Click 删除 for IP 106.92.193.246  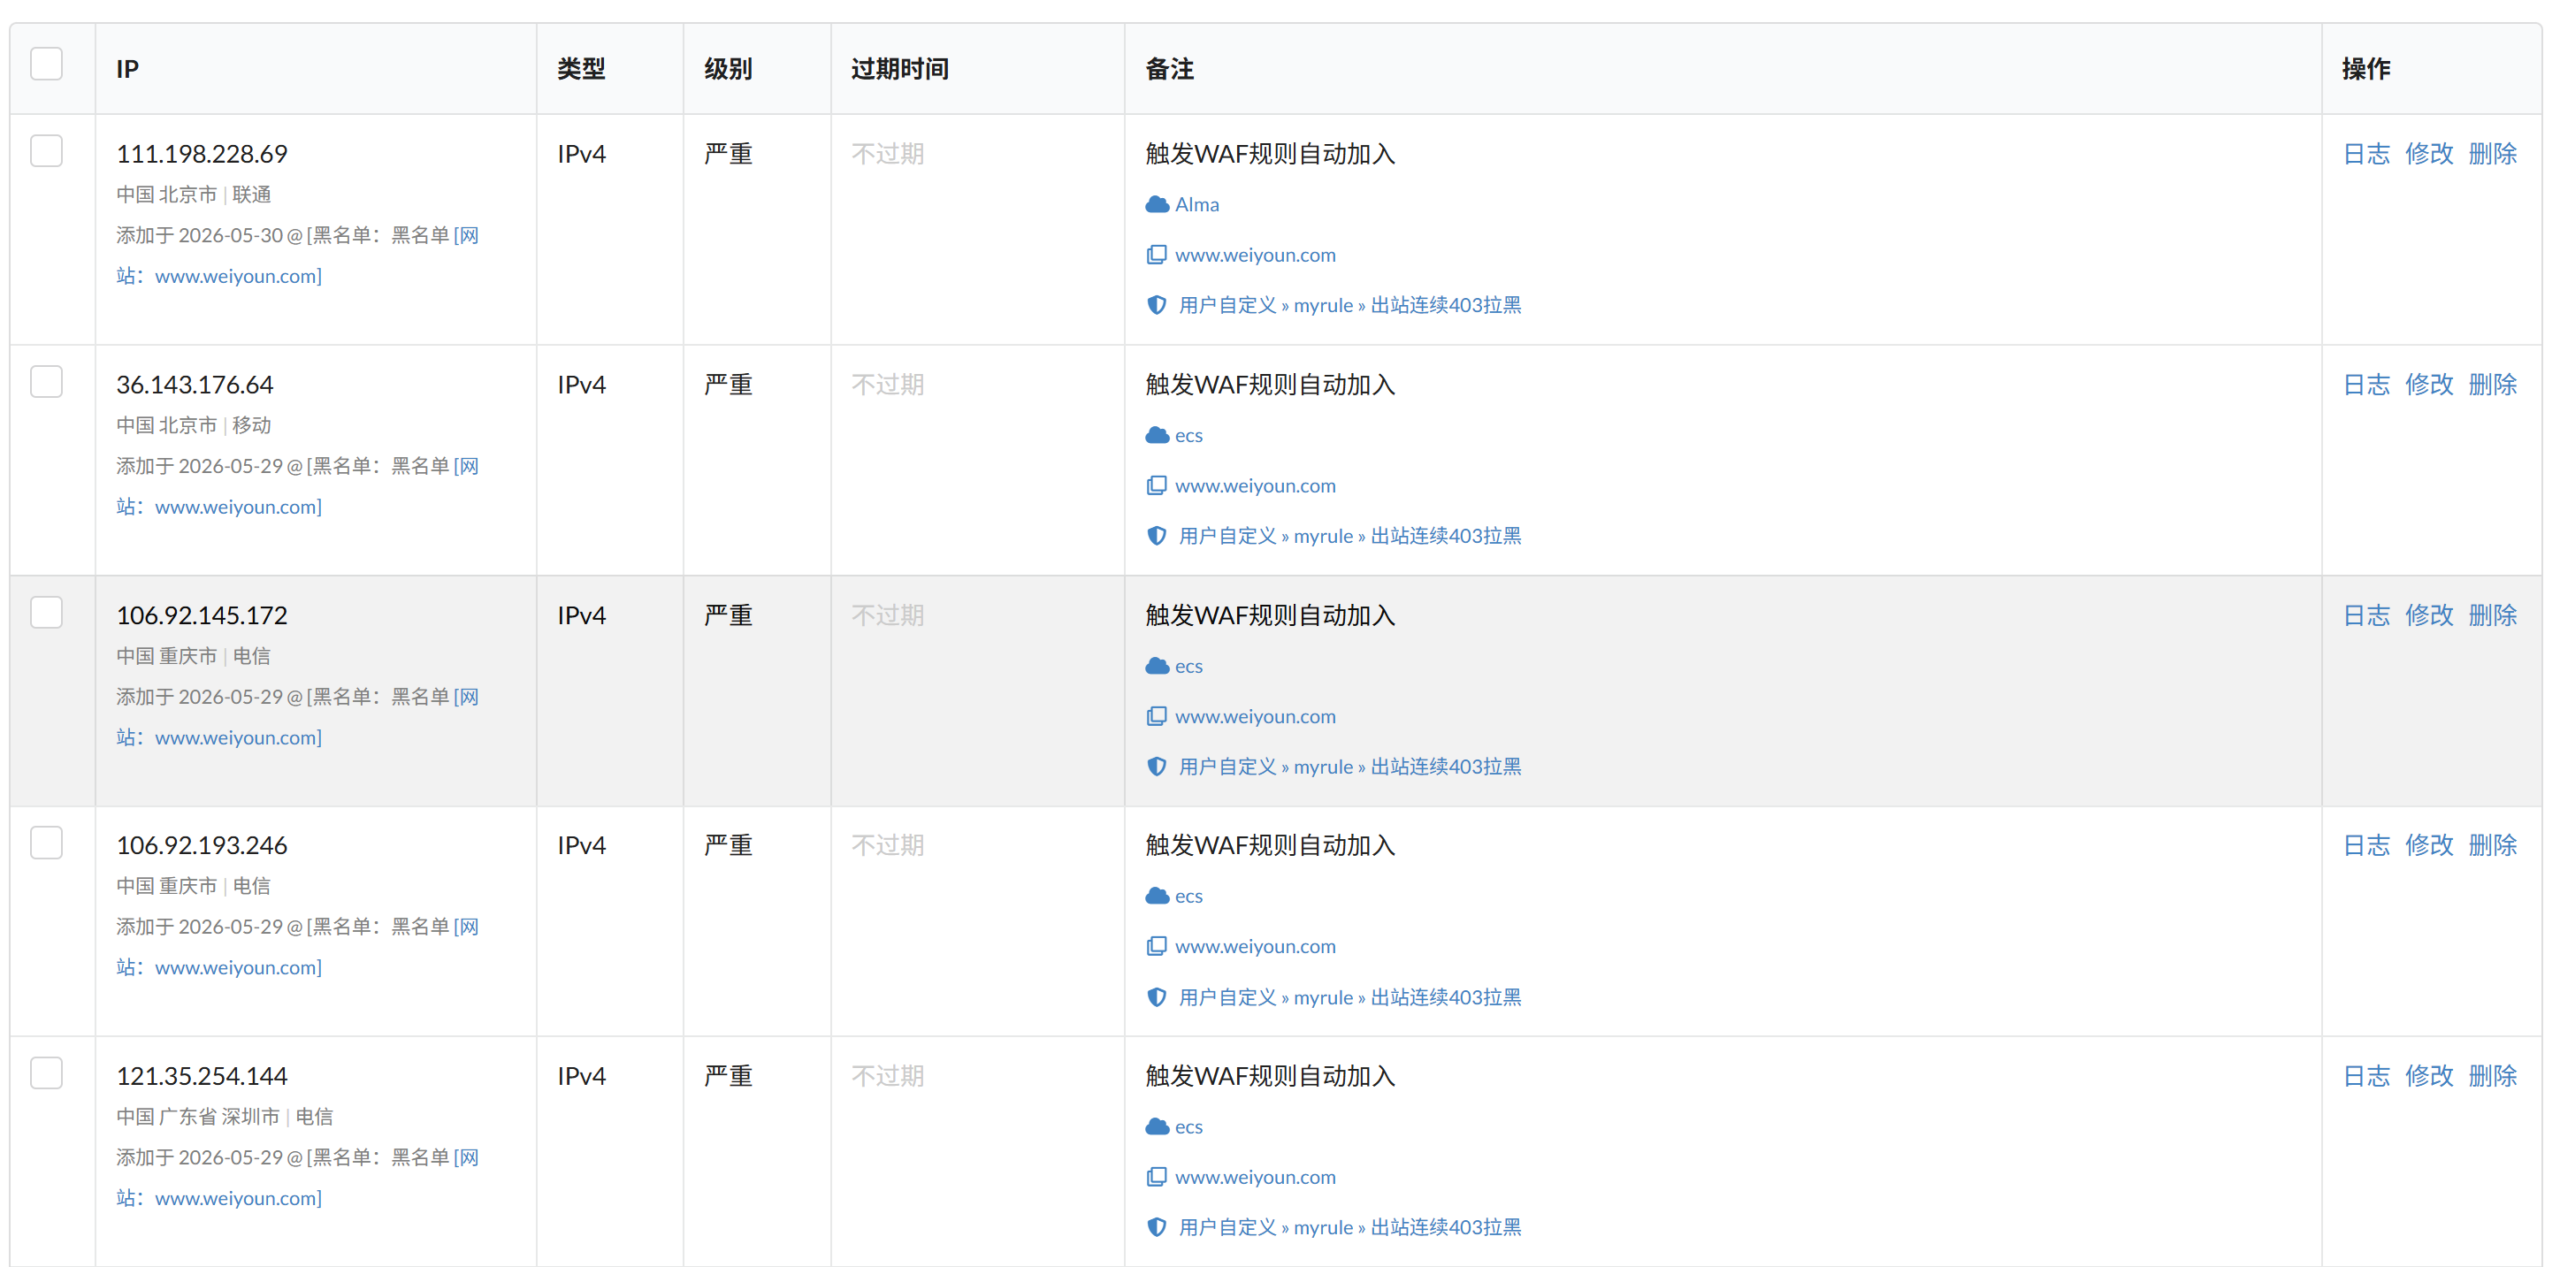2492,845
